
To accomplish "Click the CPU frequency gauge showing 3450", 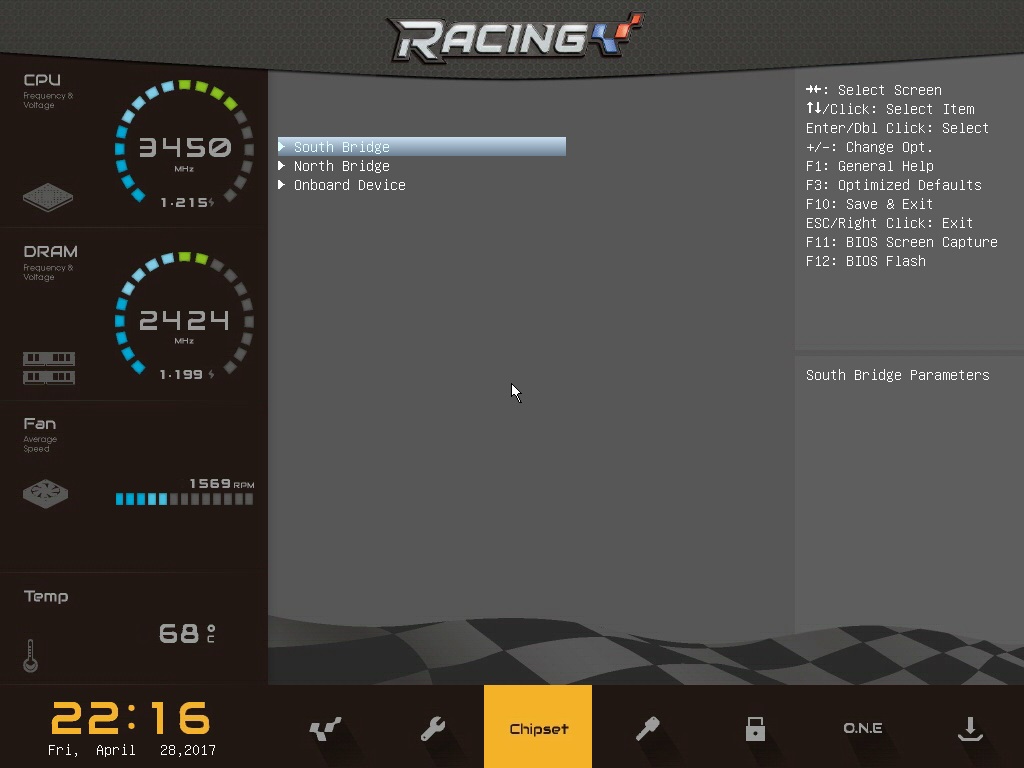I will pos(184,142).
